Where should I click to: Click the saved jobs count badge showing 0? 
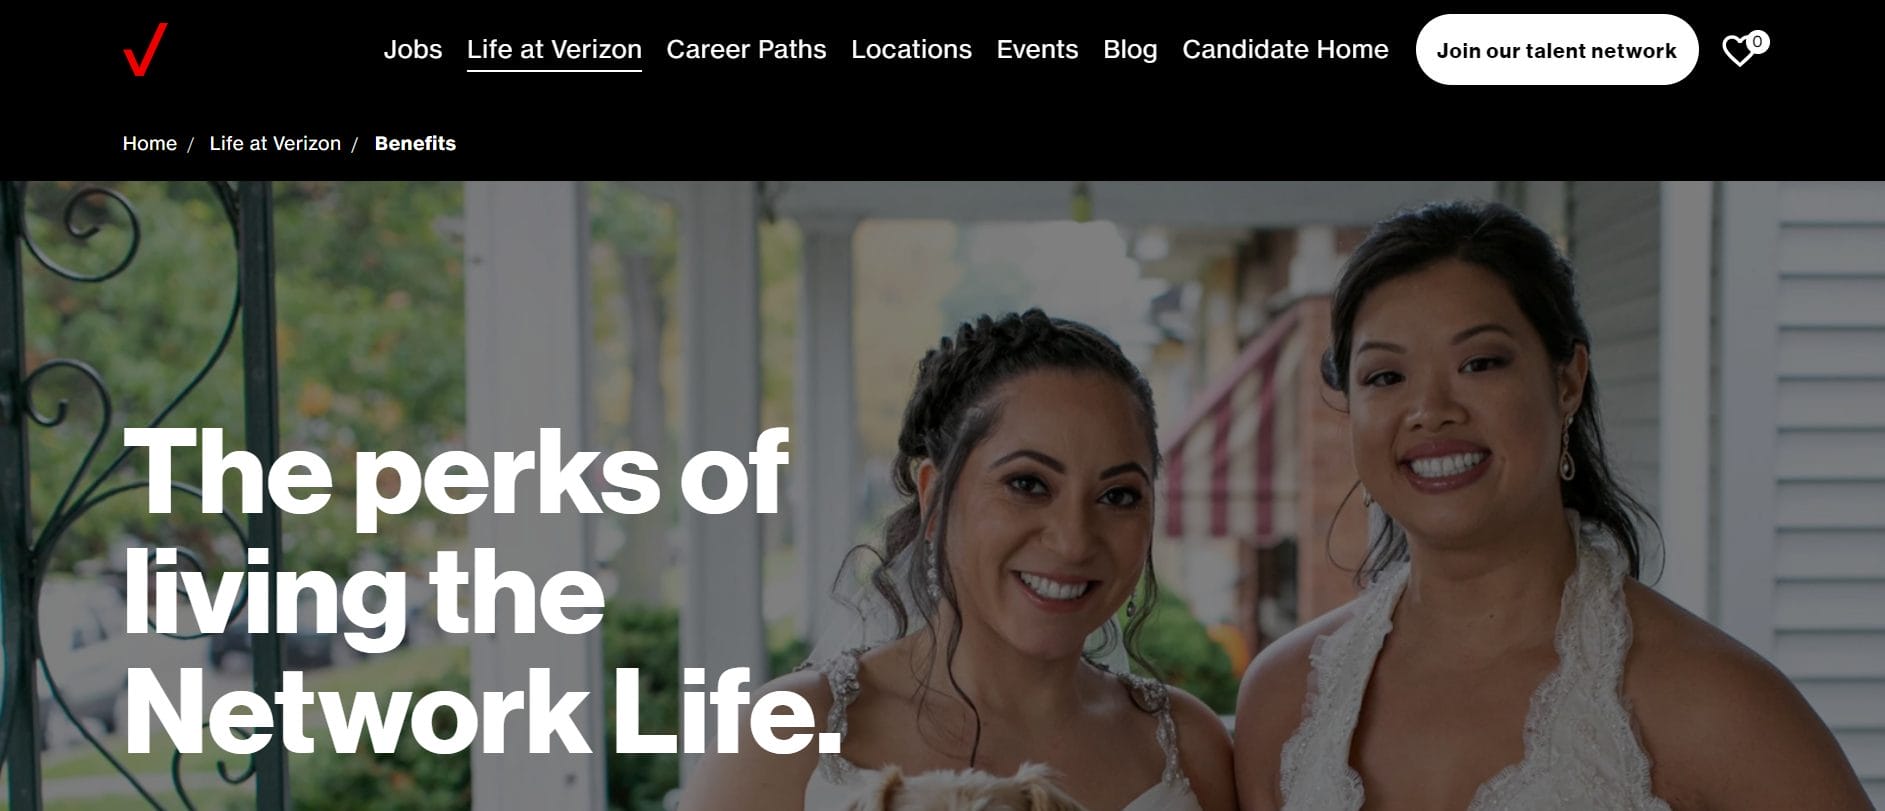tap(1757, 42)
